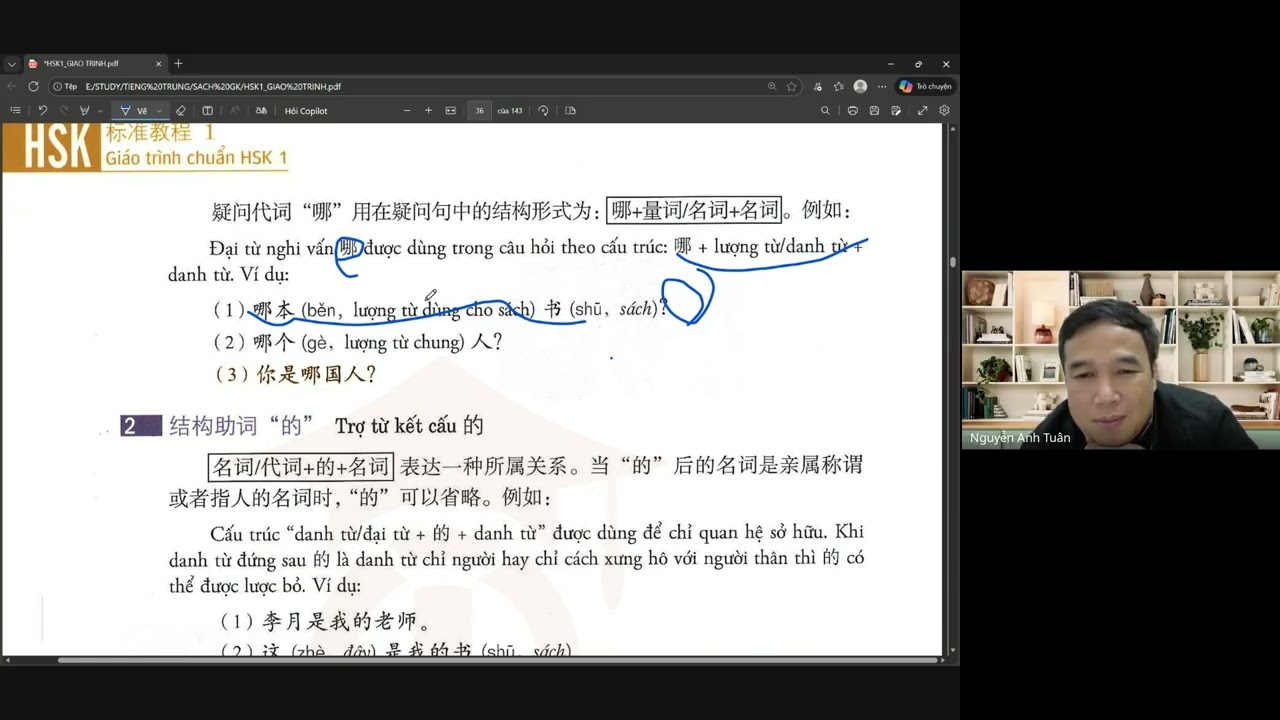This screenshot has width=1280, height=720.
Task: Open browser extensions icon
Action: pos(818,86)
